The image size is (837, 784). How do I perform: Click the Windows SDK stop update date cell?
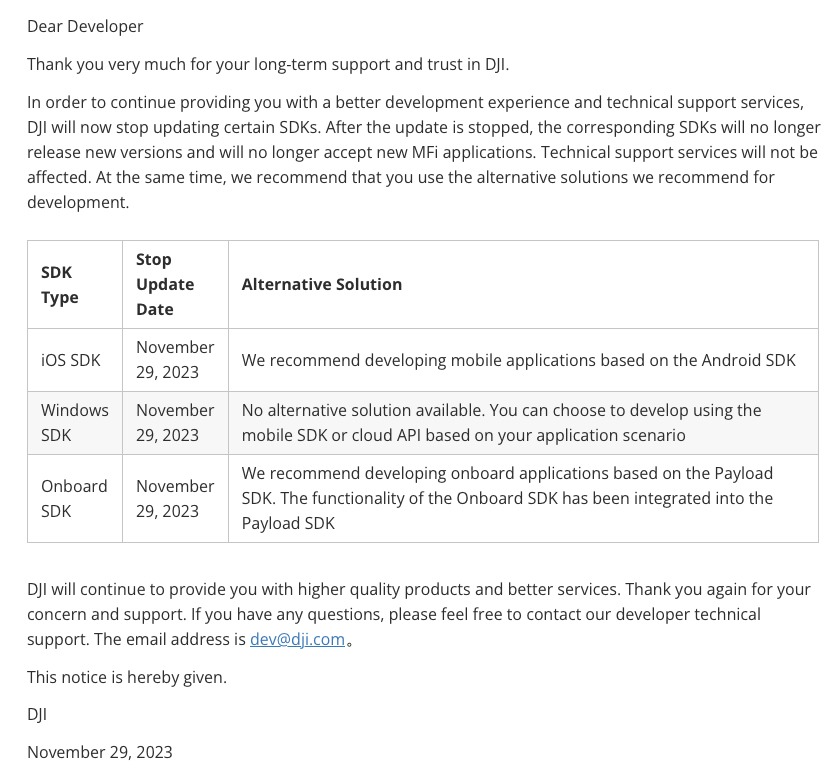[x=175, y=423]
